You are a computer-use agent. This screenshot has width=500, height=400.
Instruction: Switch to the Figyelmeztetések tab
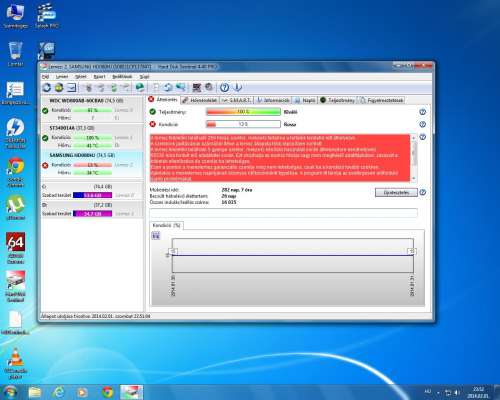coord(381,100)
